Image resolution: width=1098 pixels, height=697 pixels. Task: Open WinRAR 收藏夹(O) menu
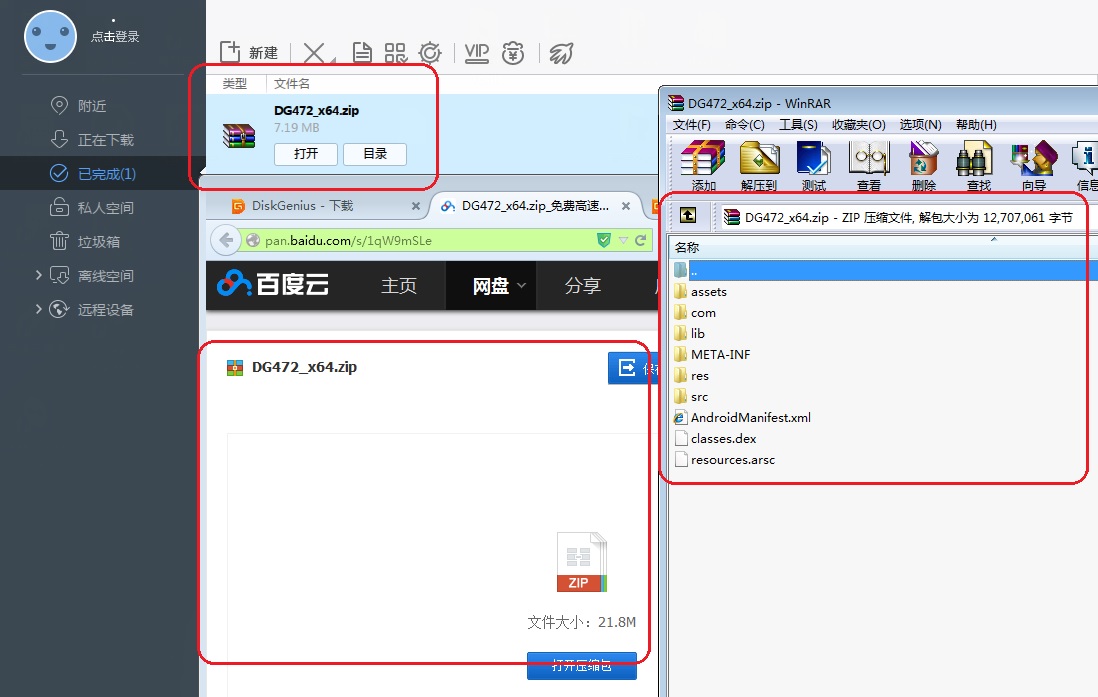tap(859, 125)
